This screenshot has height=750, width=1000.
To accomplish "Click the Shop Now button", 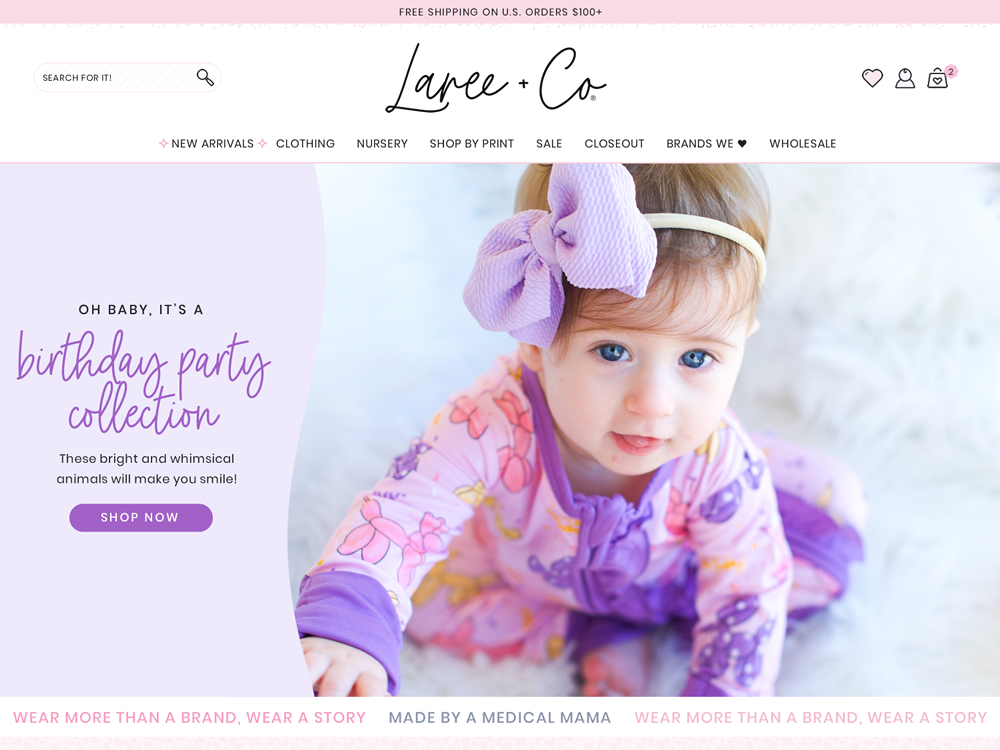I will 141,517.
